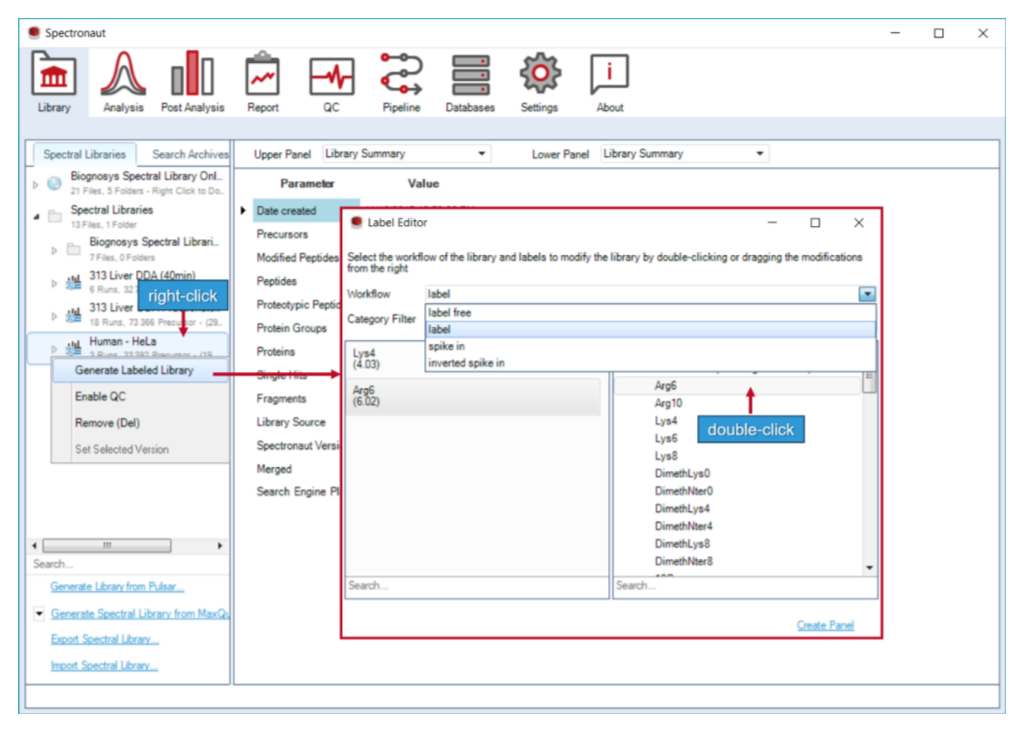Choose Remove (Del) from context menu

tap(140, 422)
